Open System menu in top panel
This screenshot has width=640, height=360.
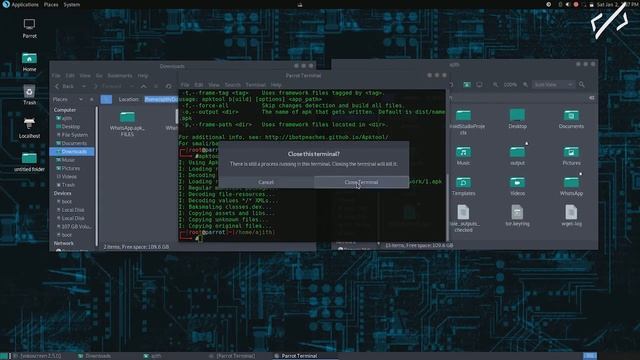(71, 4)
